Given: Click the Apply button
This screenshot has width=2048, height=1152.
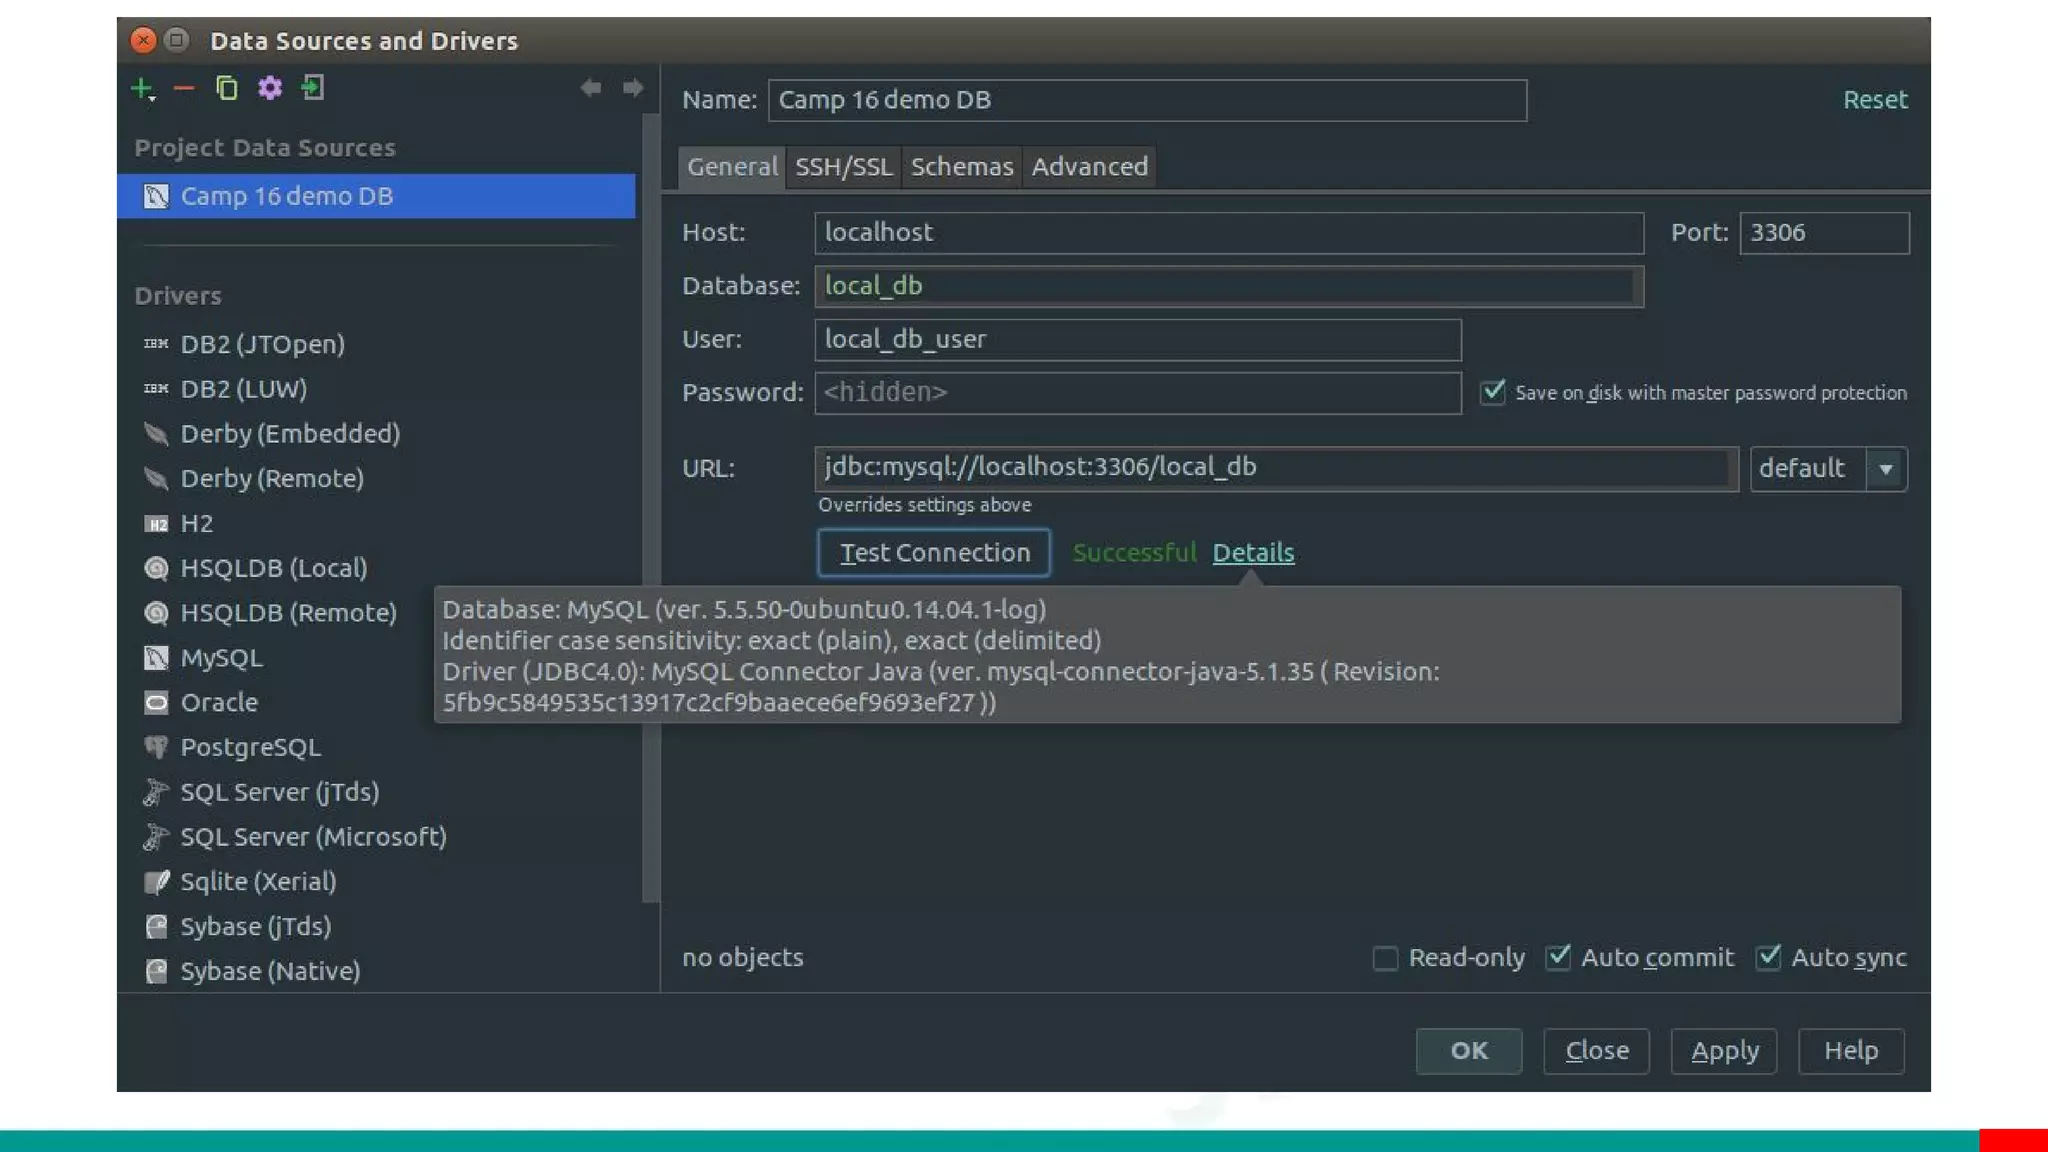Looking at the screenshot, I should tap(1724, 1051).
